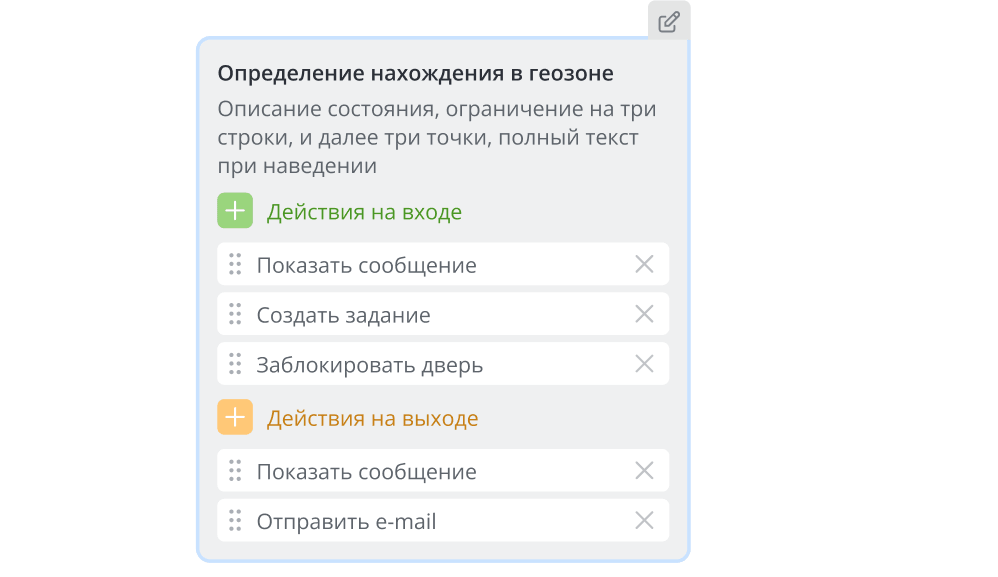Click the edit pencil icon above the card

[669, 21]
